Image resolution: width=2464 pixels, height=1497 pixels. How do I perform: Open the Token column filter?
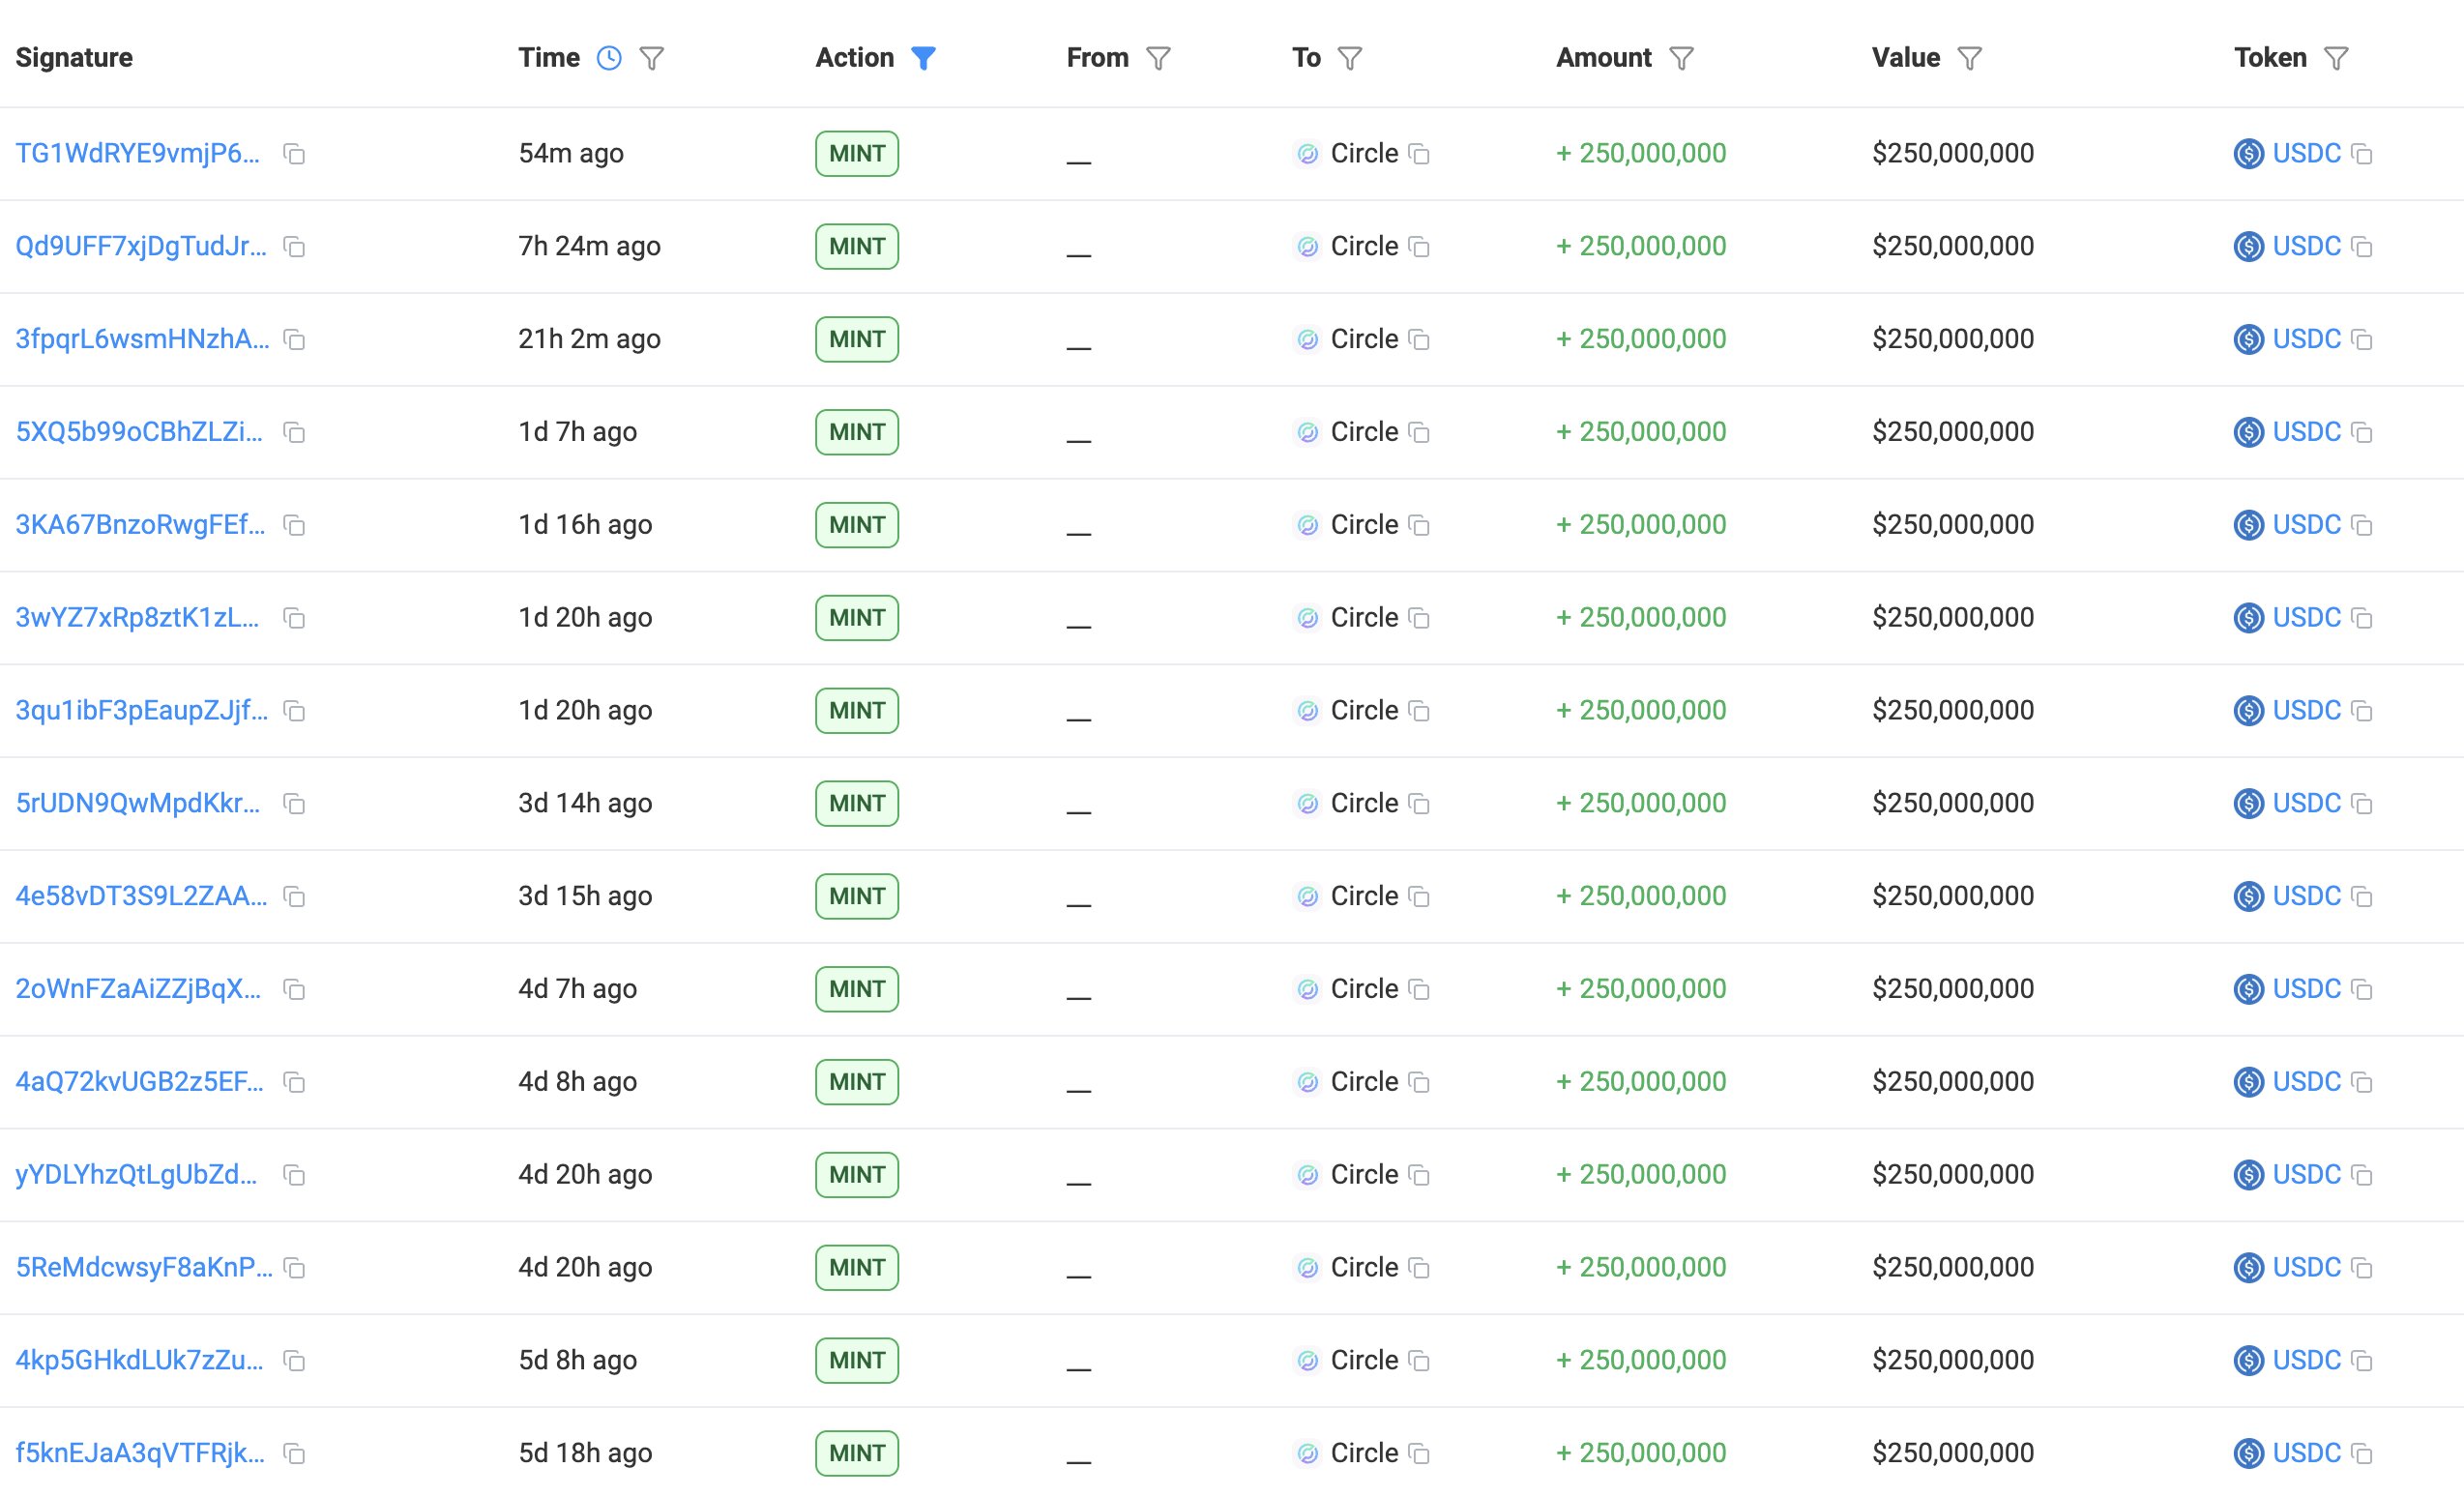[x=2336, y=58]
